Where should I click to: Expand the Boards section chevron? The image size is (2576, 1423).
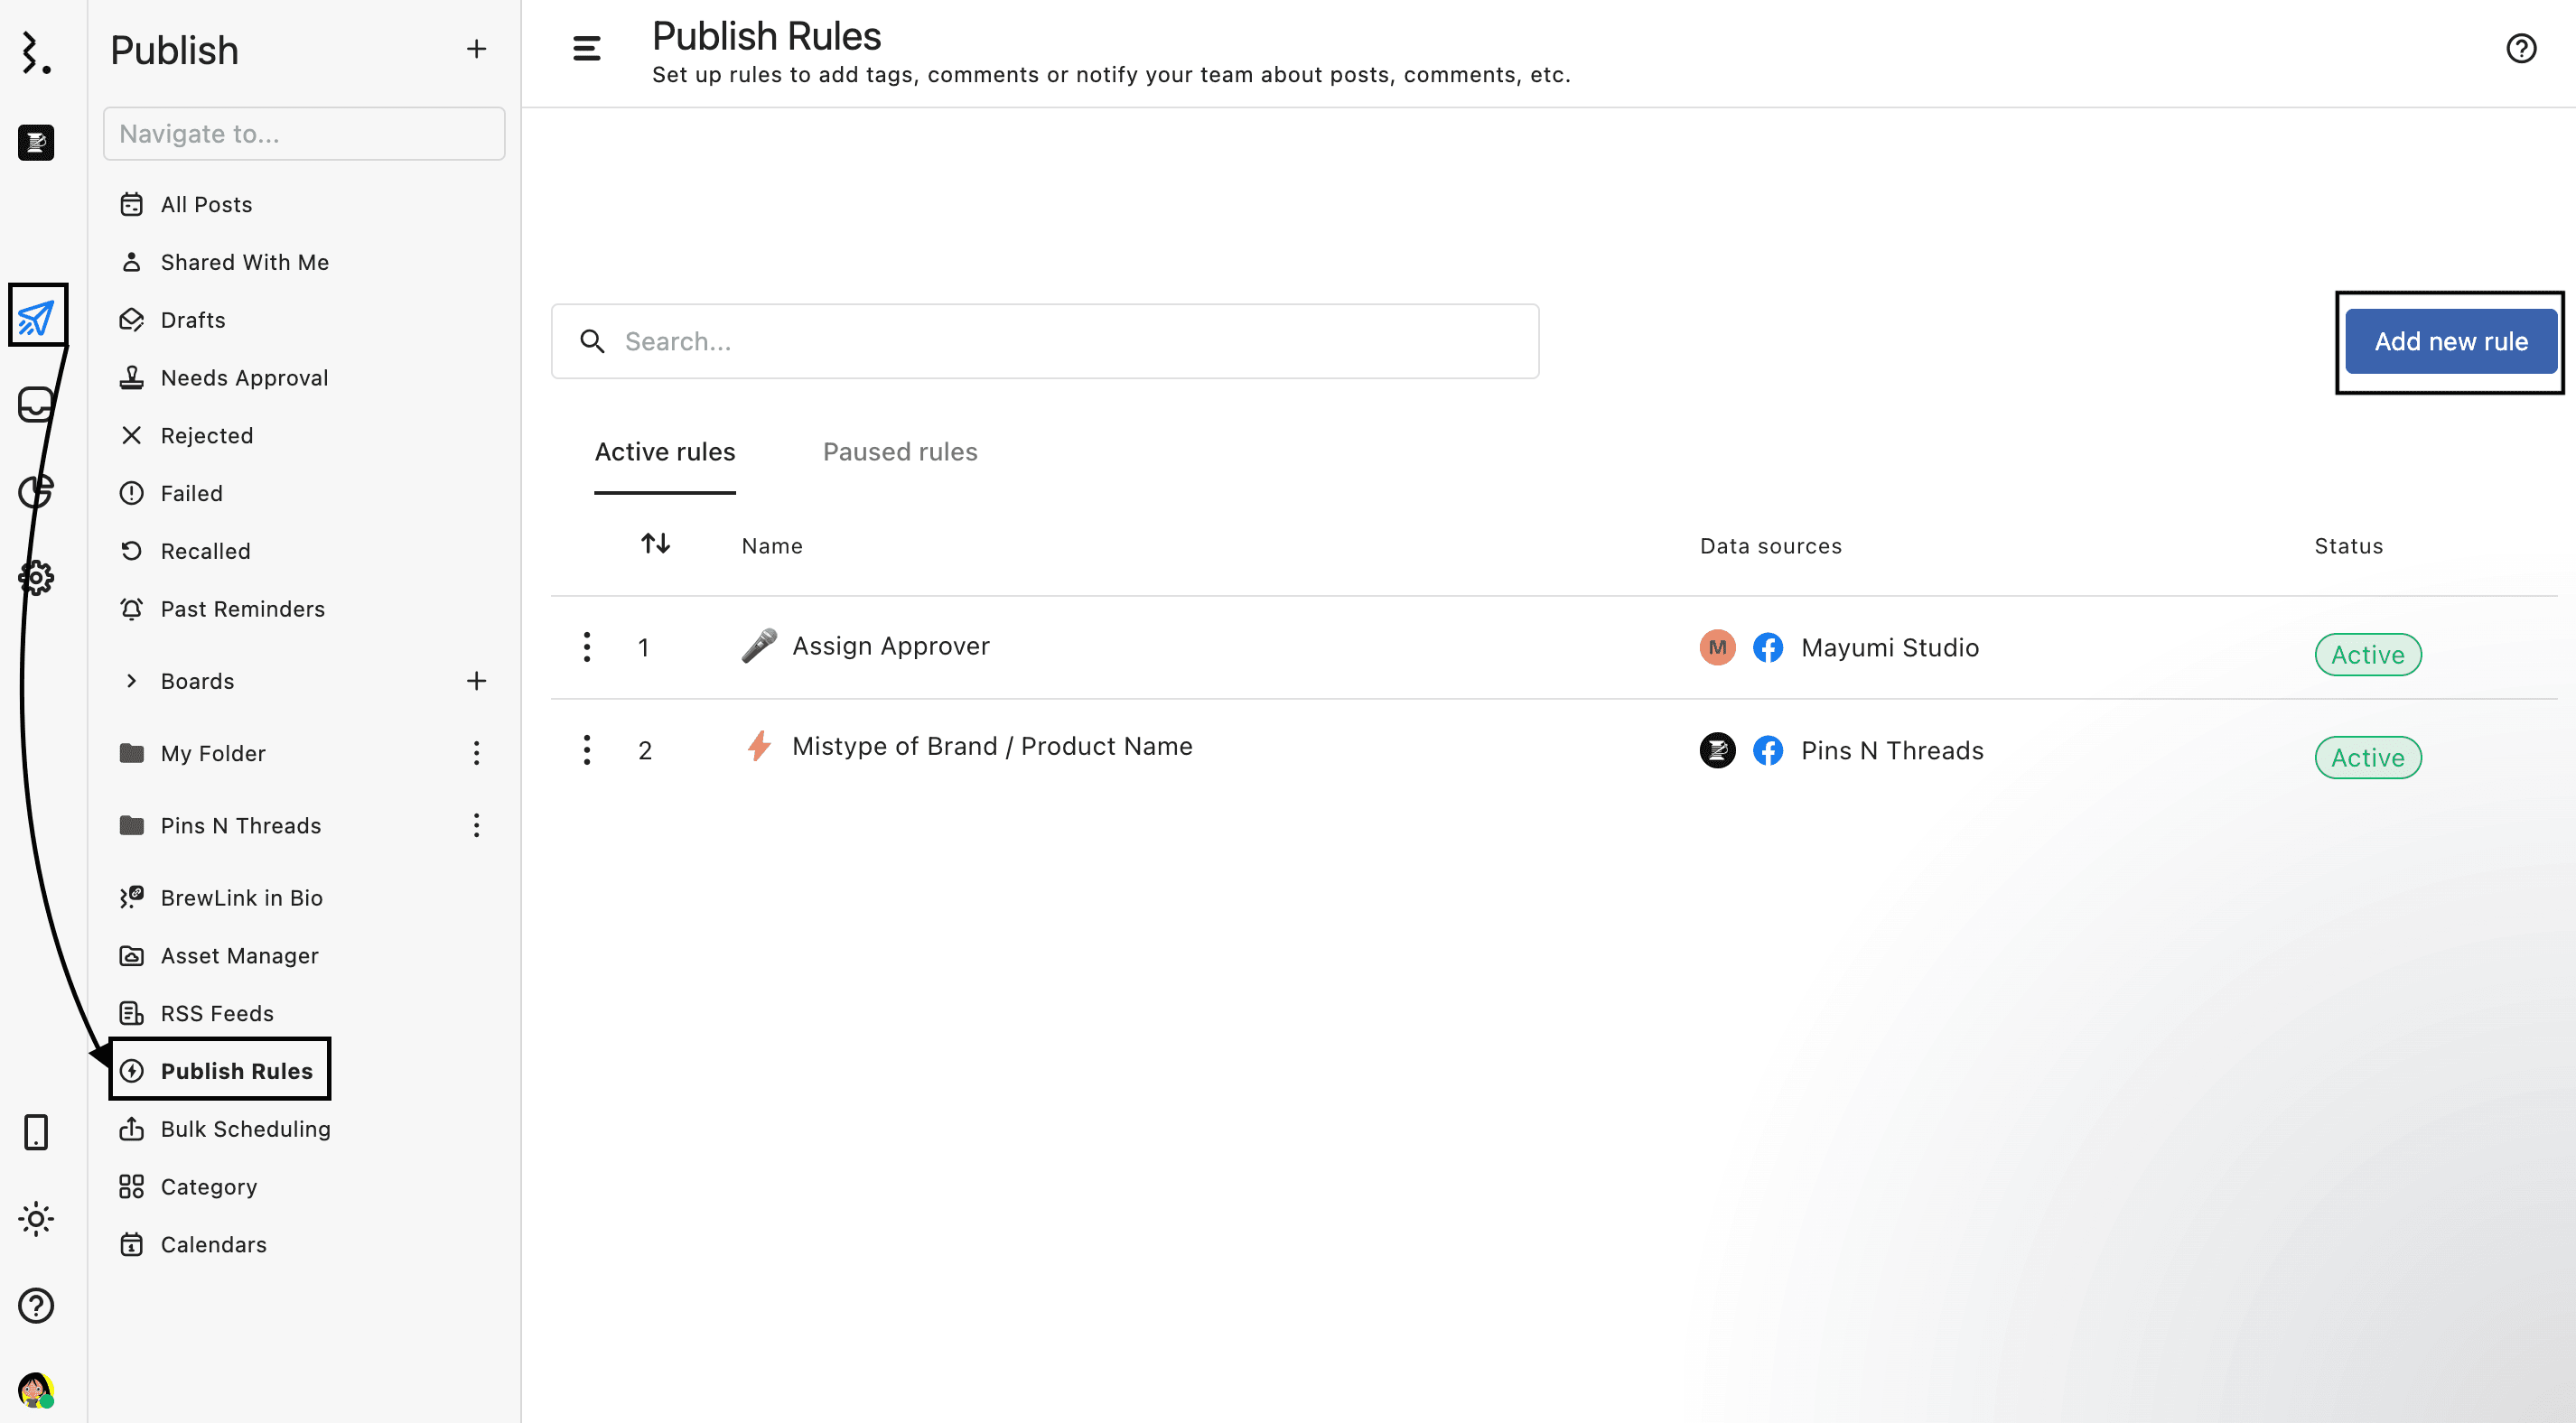[131, 681]
